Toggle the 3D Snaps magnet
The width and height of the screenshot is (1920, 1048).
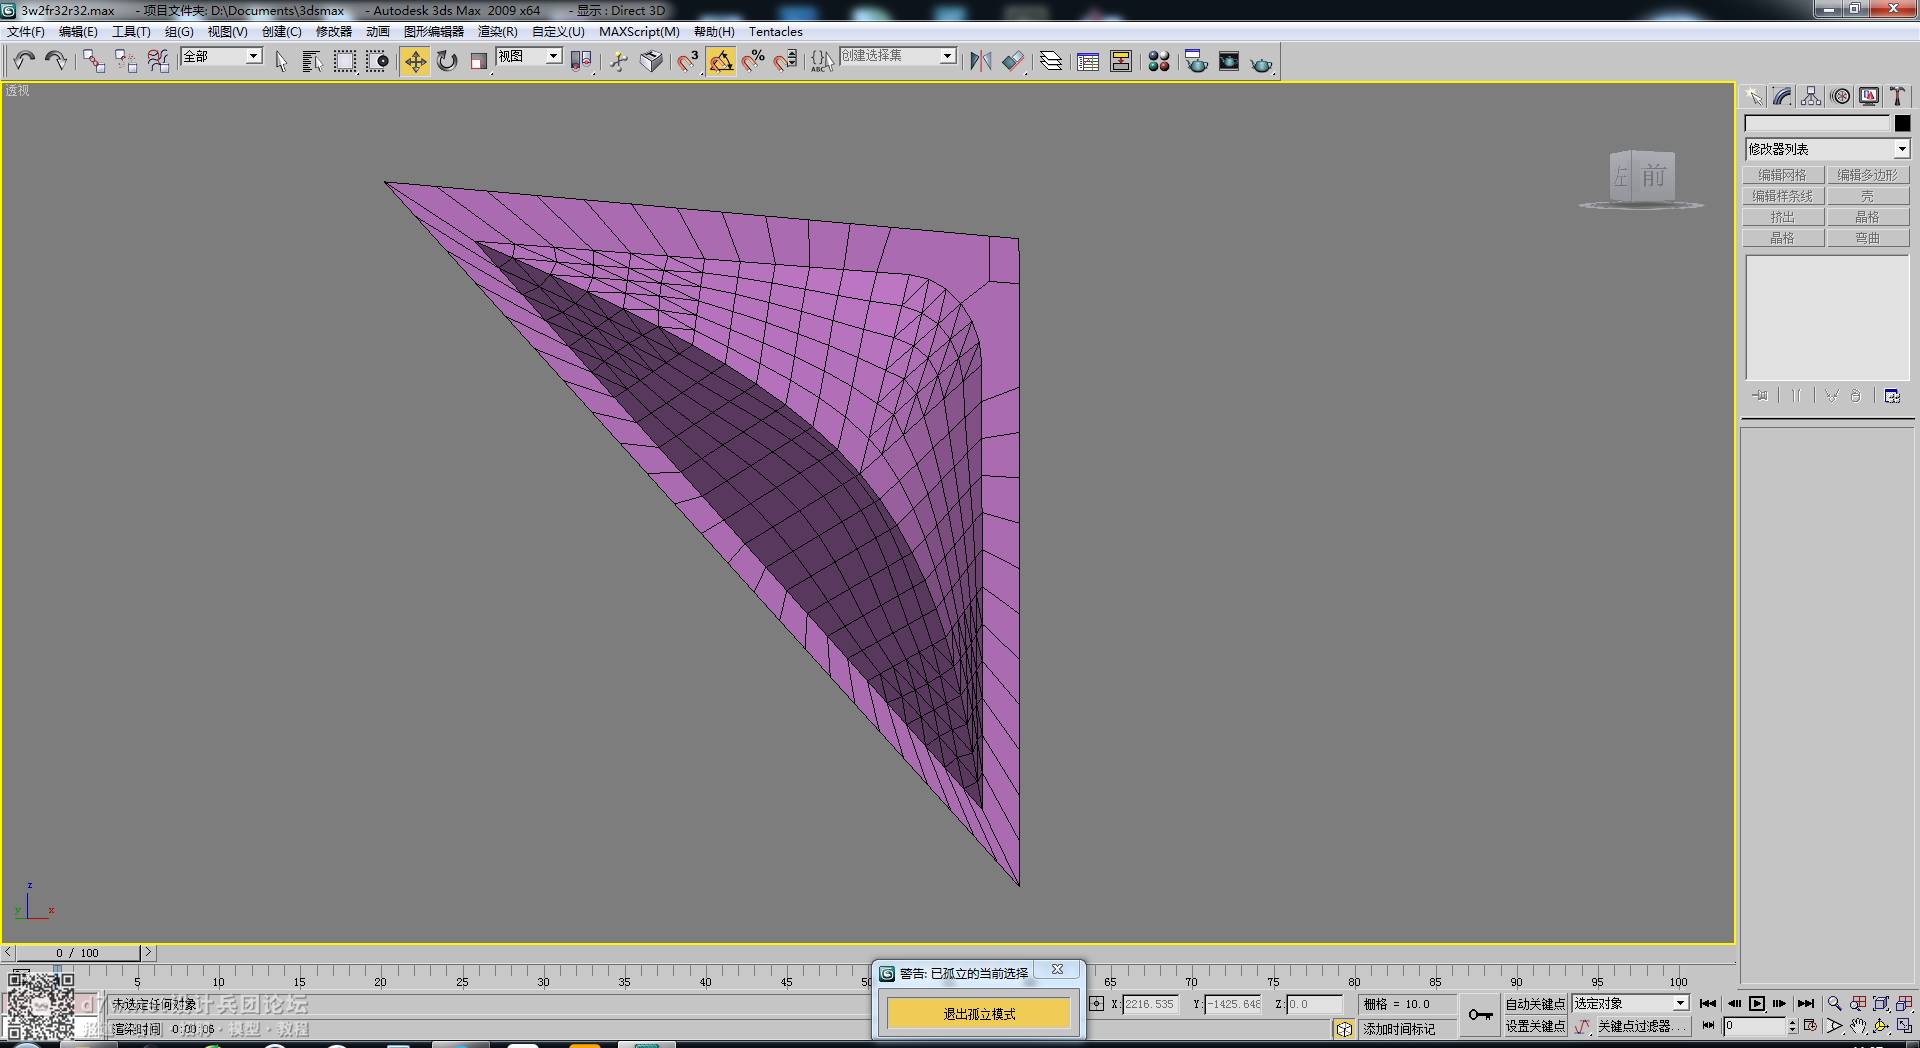[x=688, y=61]
